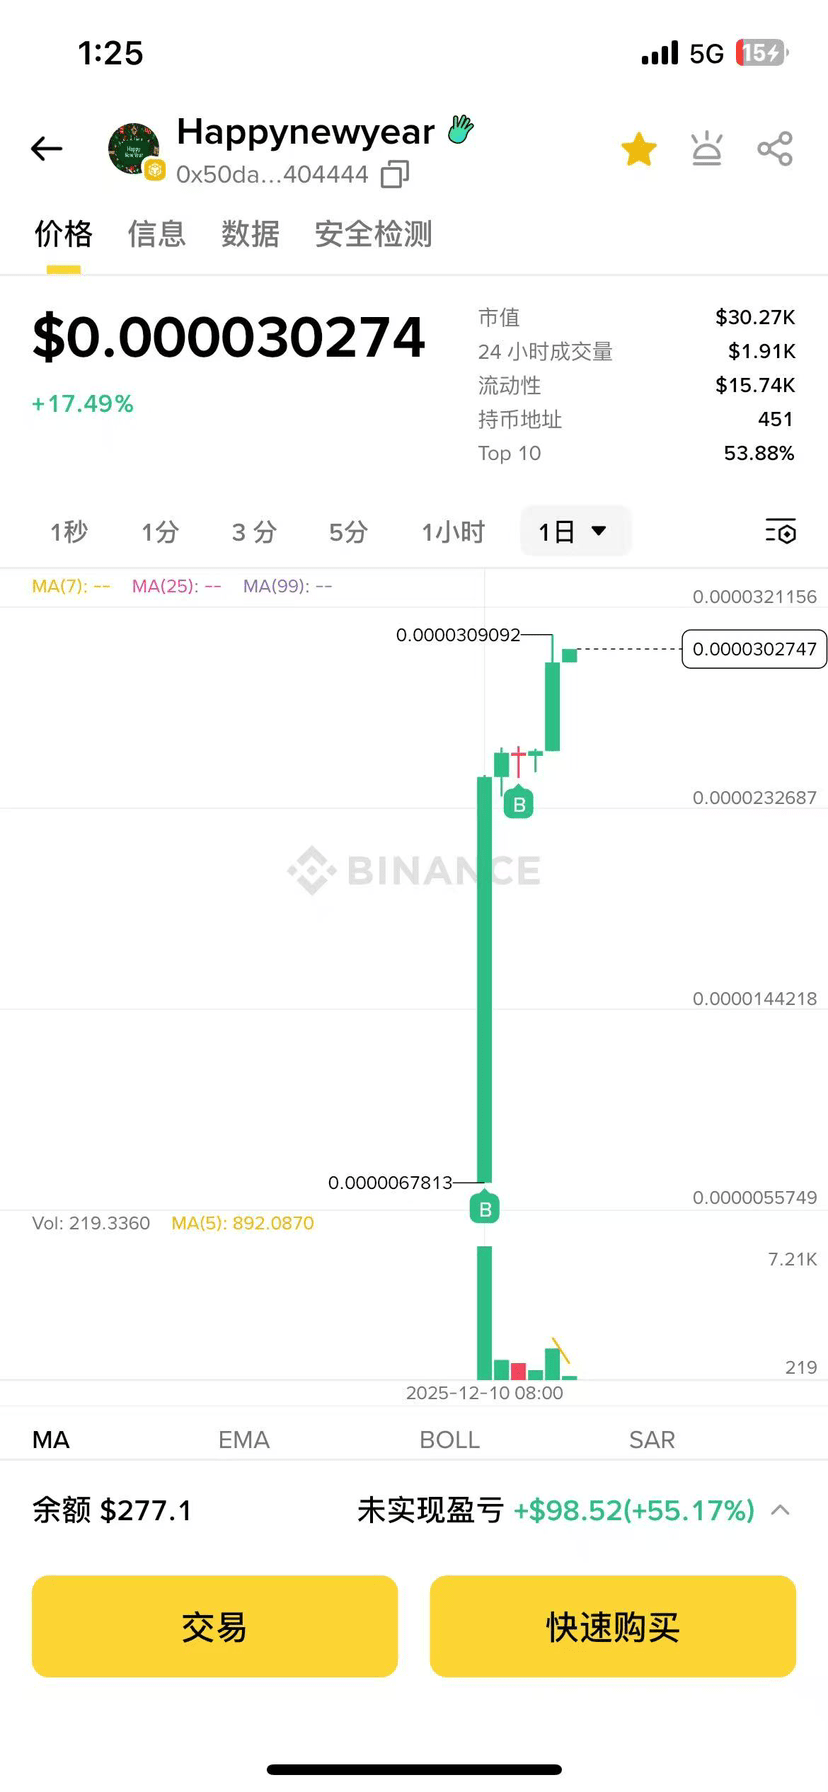This screenshot has height=1792, width=828.
Task: Tap the back arrow icon
Action: (47, 149)
